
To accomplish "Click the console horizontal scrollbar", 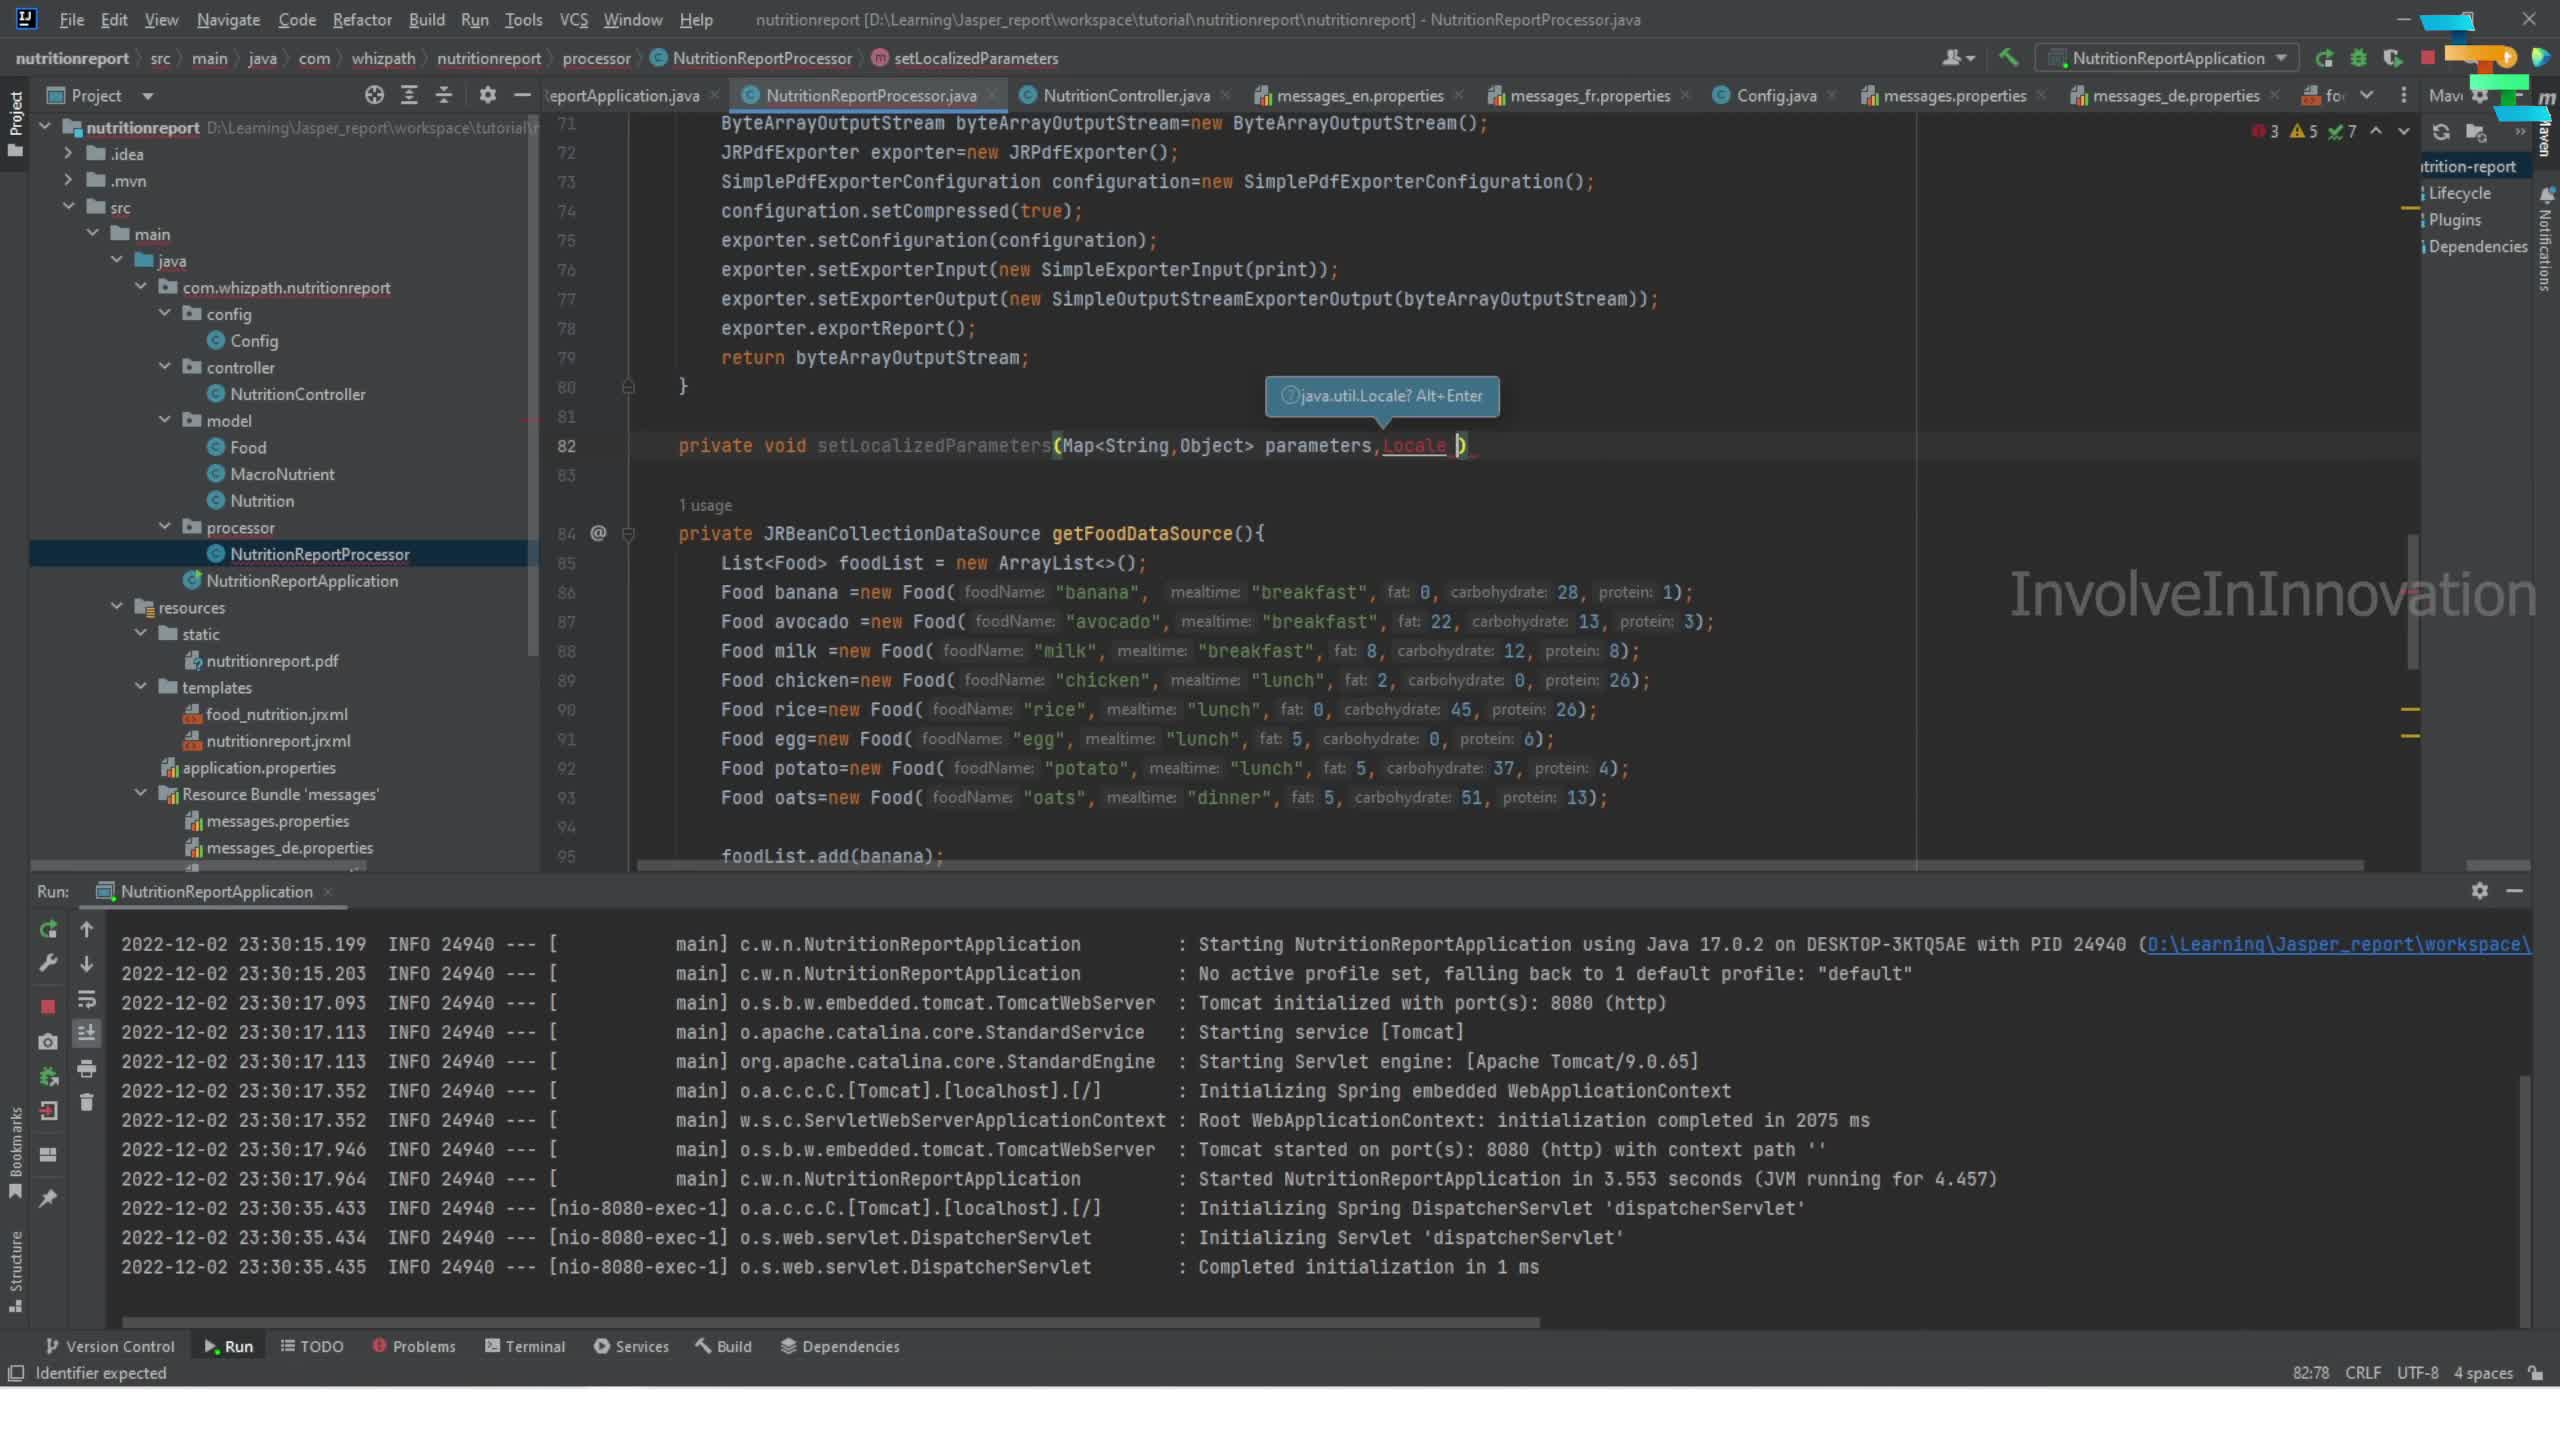I will [830, 1322].
